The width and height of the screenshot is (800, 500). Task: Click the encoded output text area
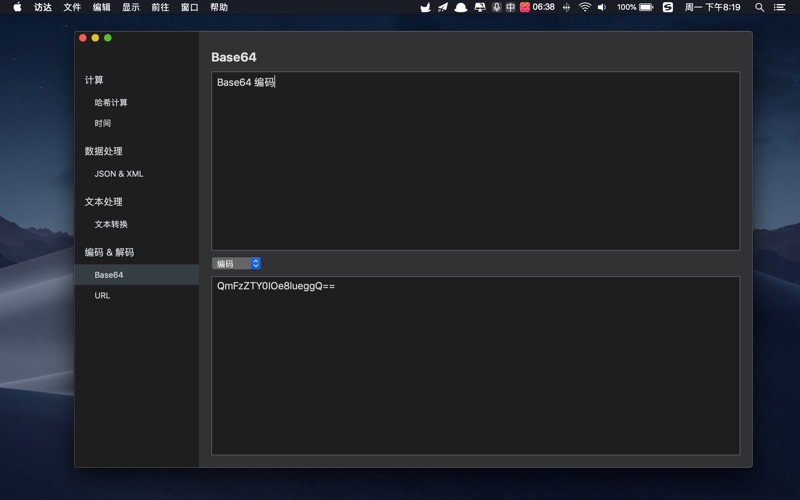click(475, 365)
